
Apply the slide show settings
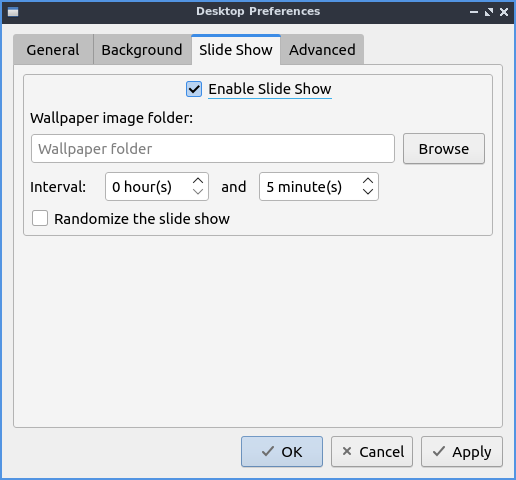(x=462, y=452)
